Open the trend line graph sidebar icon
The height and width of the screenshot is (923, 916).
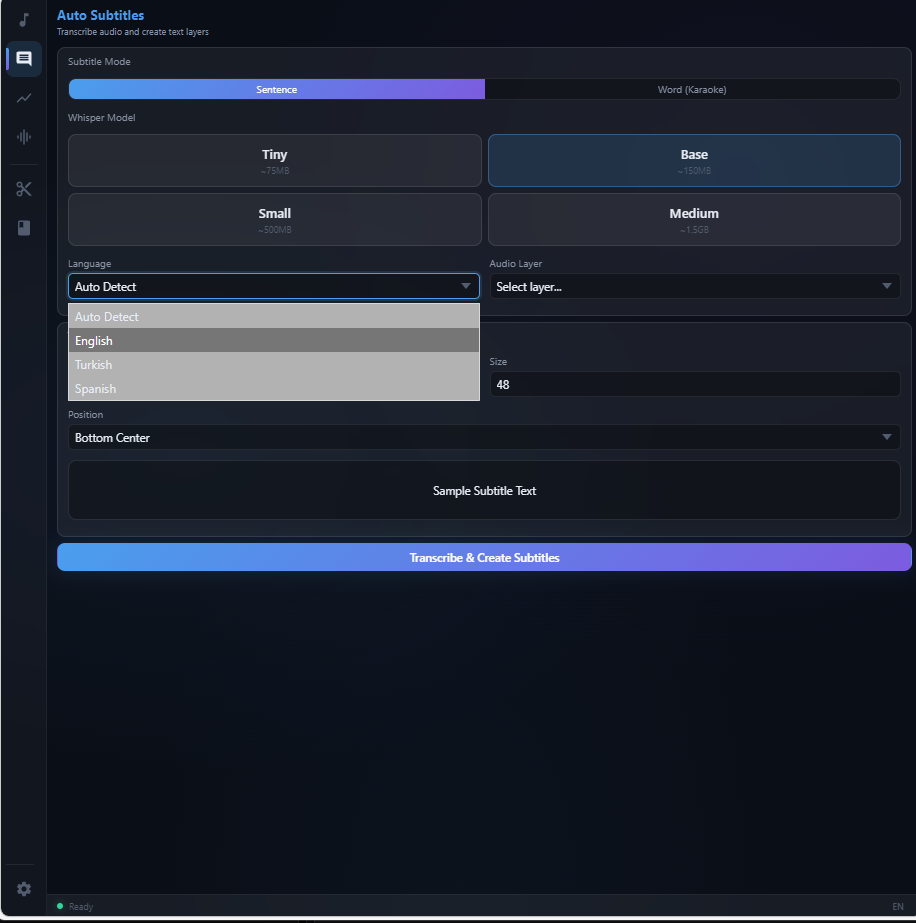[x=24, y=98]
